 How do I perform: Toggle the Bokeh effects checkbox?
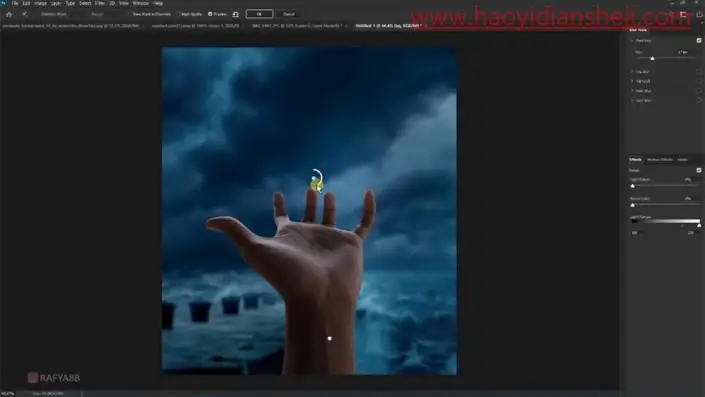coord(699,170)
